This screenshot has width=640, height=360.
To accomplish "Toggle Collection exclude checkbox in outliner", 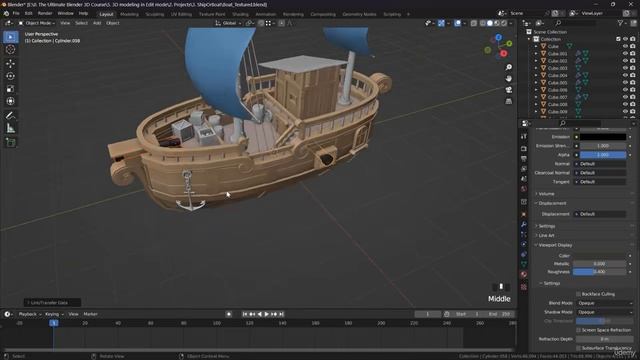I will [x=618, y=39].
